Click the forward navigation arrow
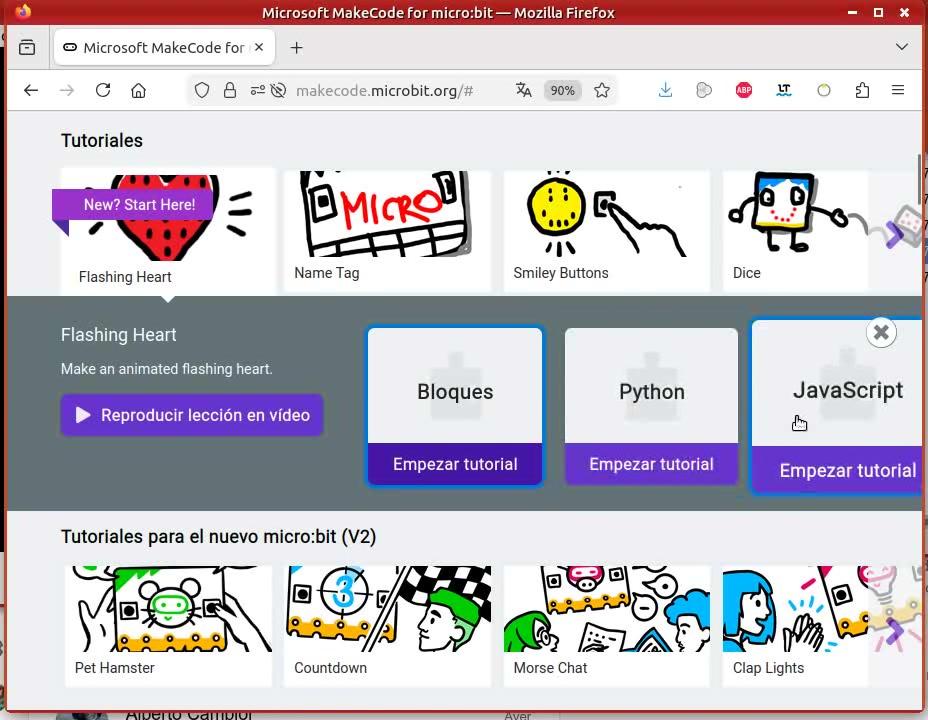 coord(67,90)
